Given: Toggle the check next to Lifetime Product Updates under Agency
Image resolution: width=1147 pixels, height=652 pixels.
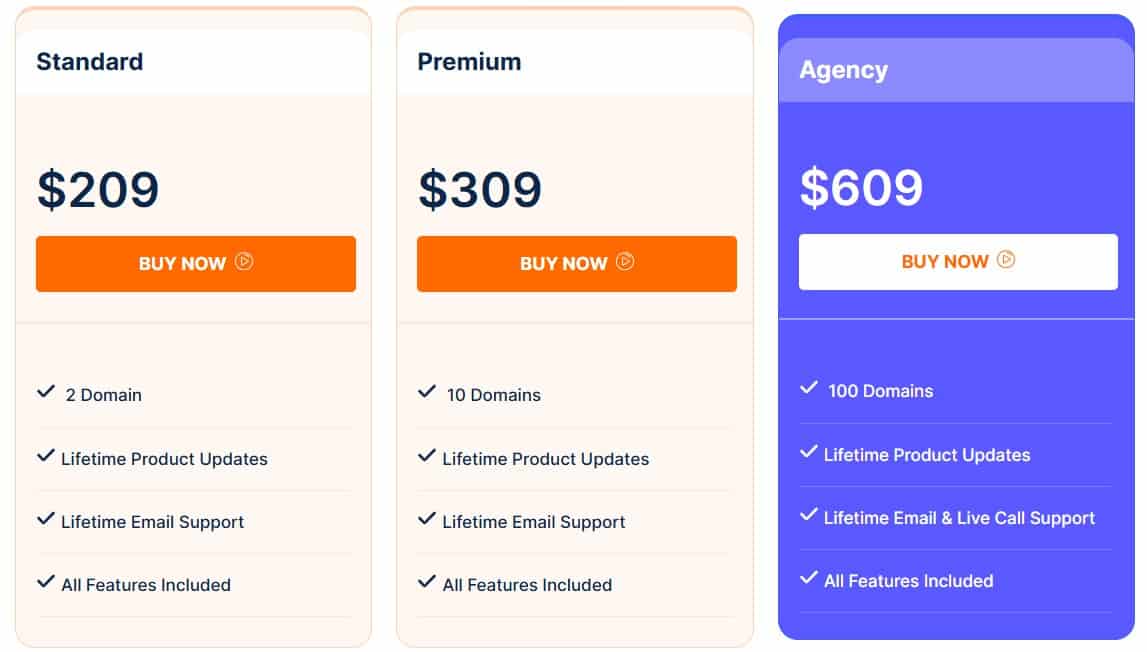Looking at the screenshot, I should click(808, 451).
